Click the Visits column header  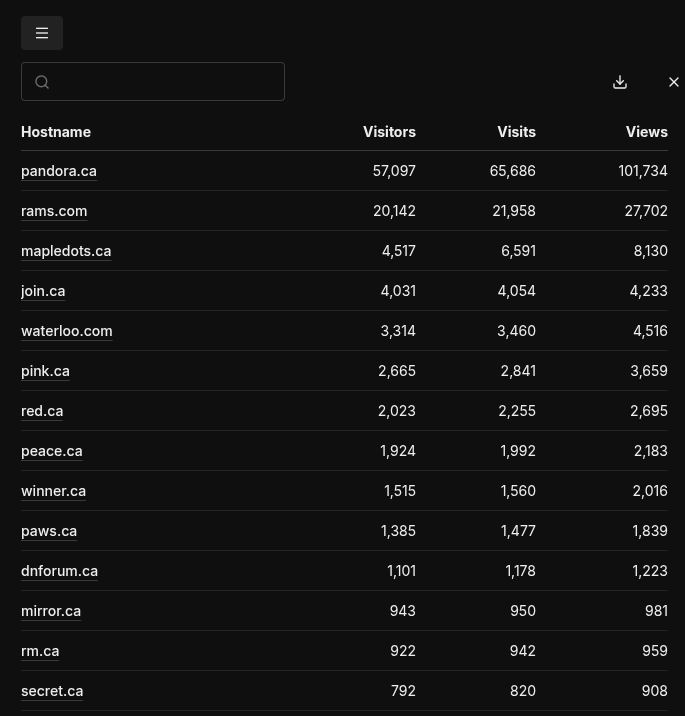[516, 132]
